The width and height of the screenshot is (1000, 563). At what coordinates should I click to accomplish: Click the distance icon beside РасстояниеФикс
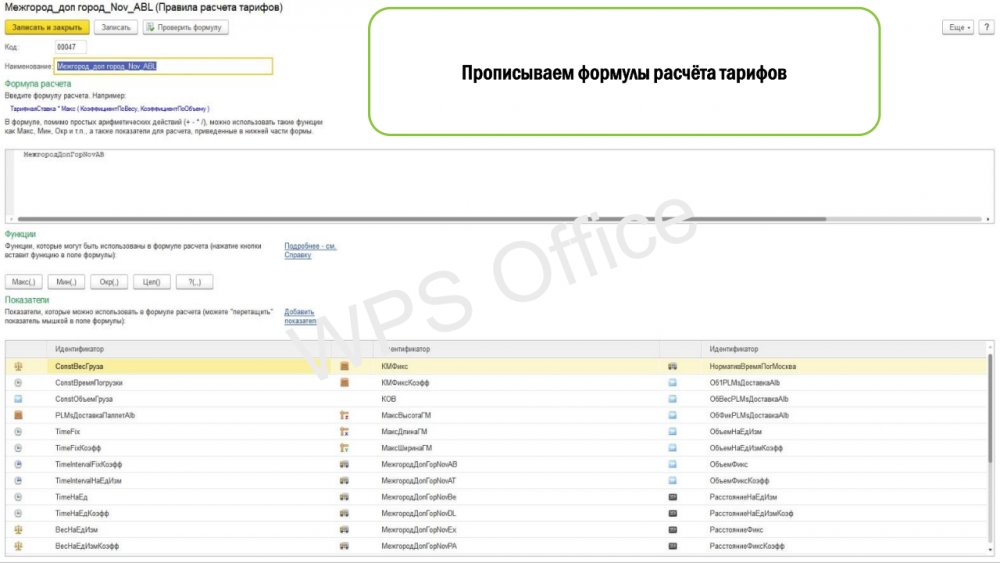(x=672, y=529)
